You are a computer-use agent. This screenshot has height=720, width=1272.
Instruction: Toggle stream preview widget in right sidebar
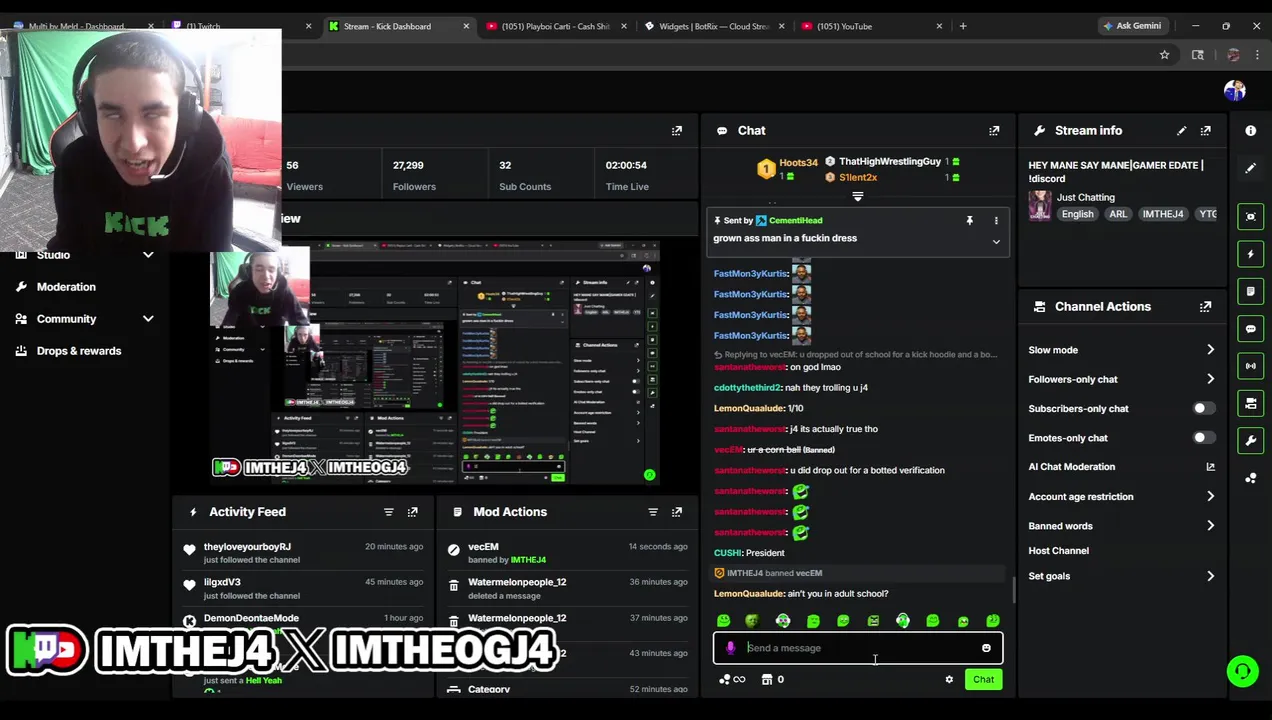pyautogui.click(x=1250, y=217)
